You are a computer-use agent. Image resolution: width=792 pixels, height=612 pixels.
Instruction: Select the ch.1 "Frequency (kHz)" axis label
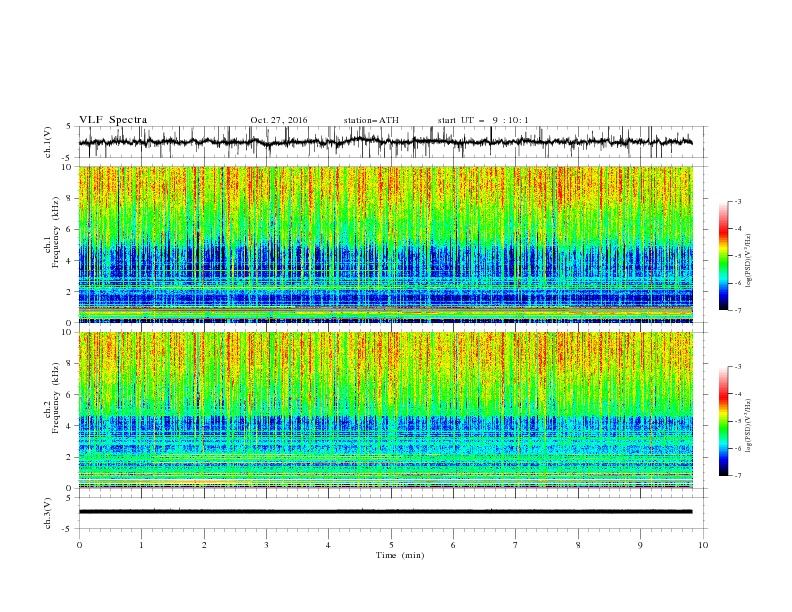click(x=56, y=233)
